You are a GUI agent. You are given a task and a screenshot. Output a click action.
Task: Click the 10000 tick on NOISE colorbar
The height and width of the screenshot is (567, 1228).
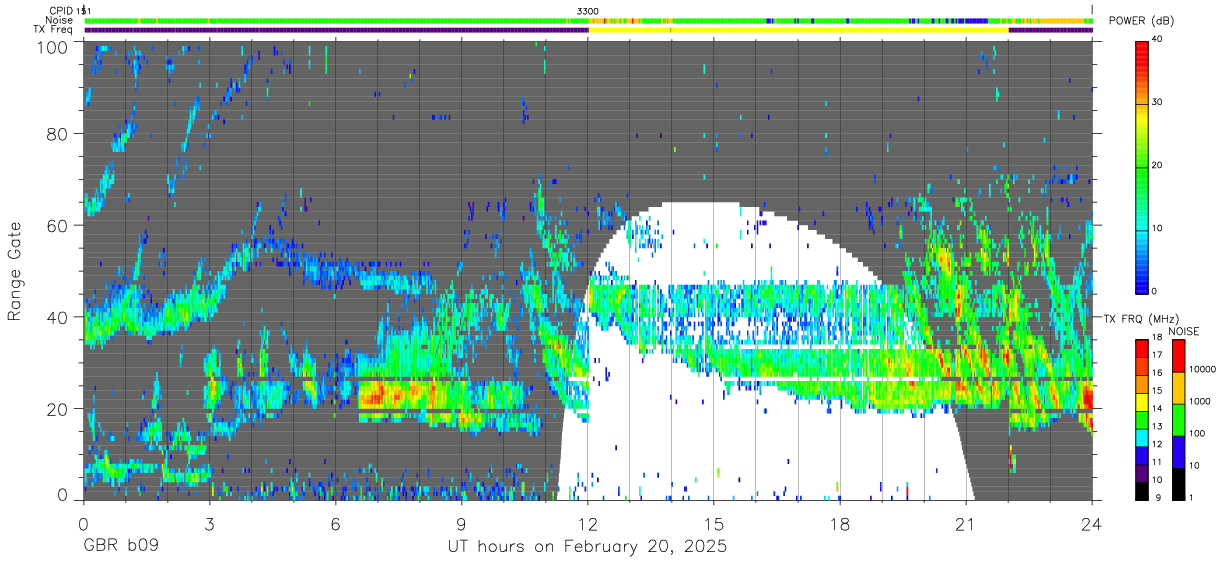click(x=1204, y=371)
